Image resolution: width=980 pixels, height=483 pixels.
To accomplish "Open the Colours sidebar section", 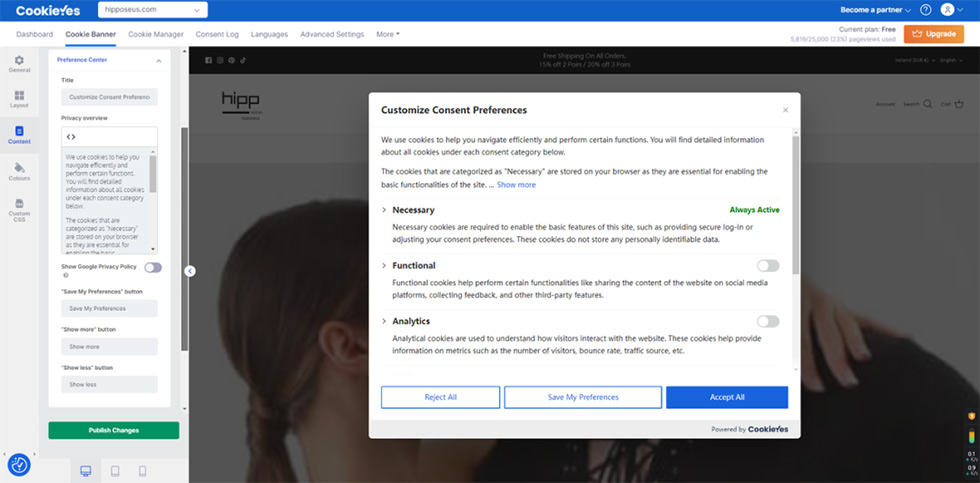I will tap(19, 172).
